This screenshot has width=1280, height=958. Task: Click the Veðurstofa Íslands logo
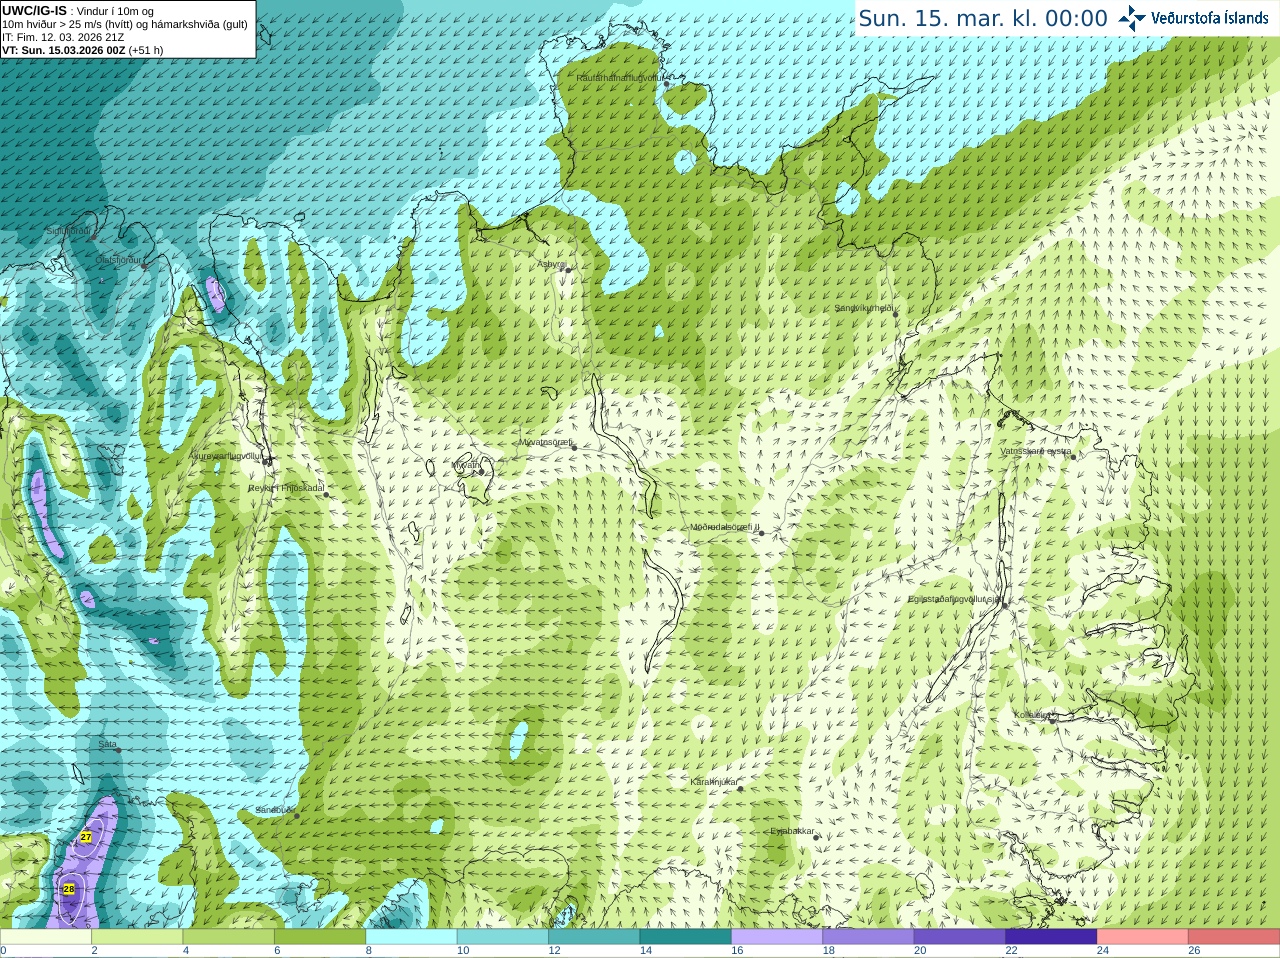1193,18
